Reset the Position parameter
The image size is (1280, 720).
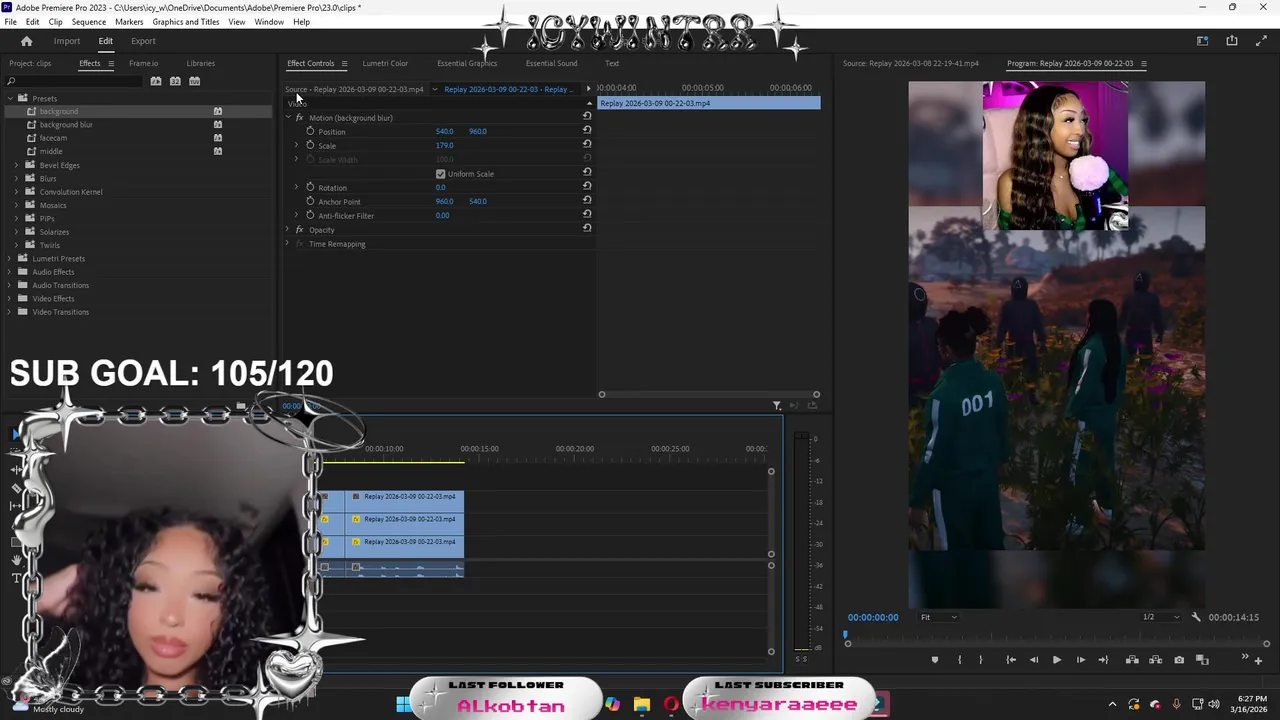[587, 131]
